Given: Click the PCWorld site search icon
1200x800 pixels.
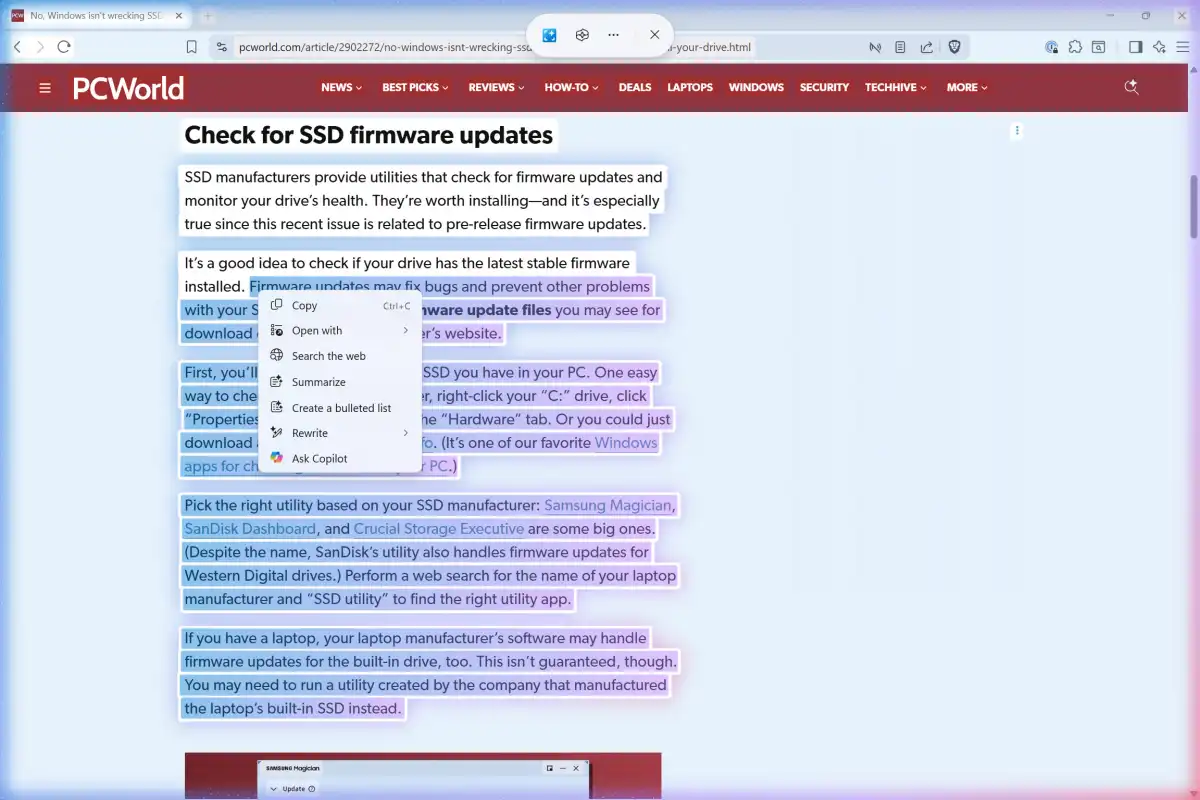Looking at the screenshot, I should (x=1132, y=87).
